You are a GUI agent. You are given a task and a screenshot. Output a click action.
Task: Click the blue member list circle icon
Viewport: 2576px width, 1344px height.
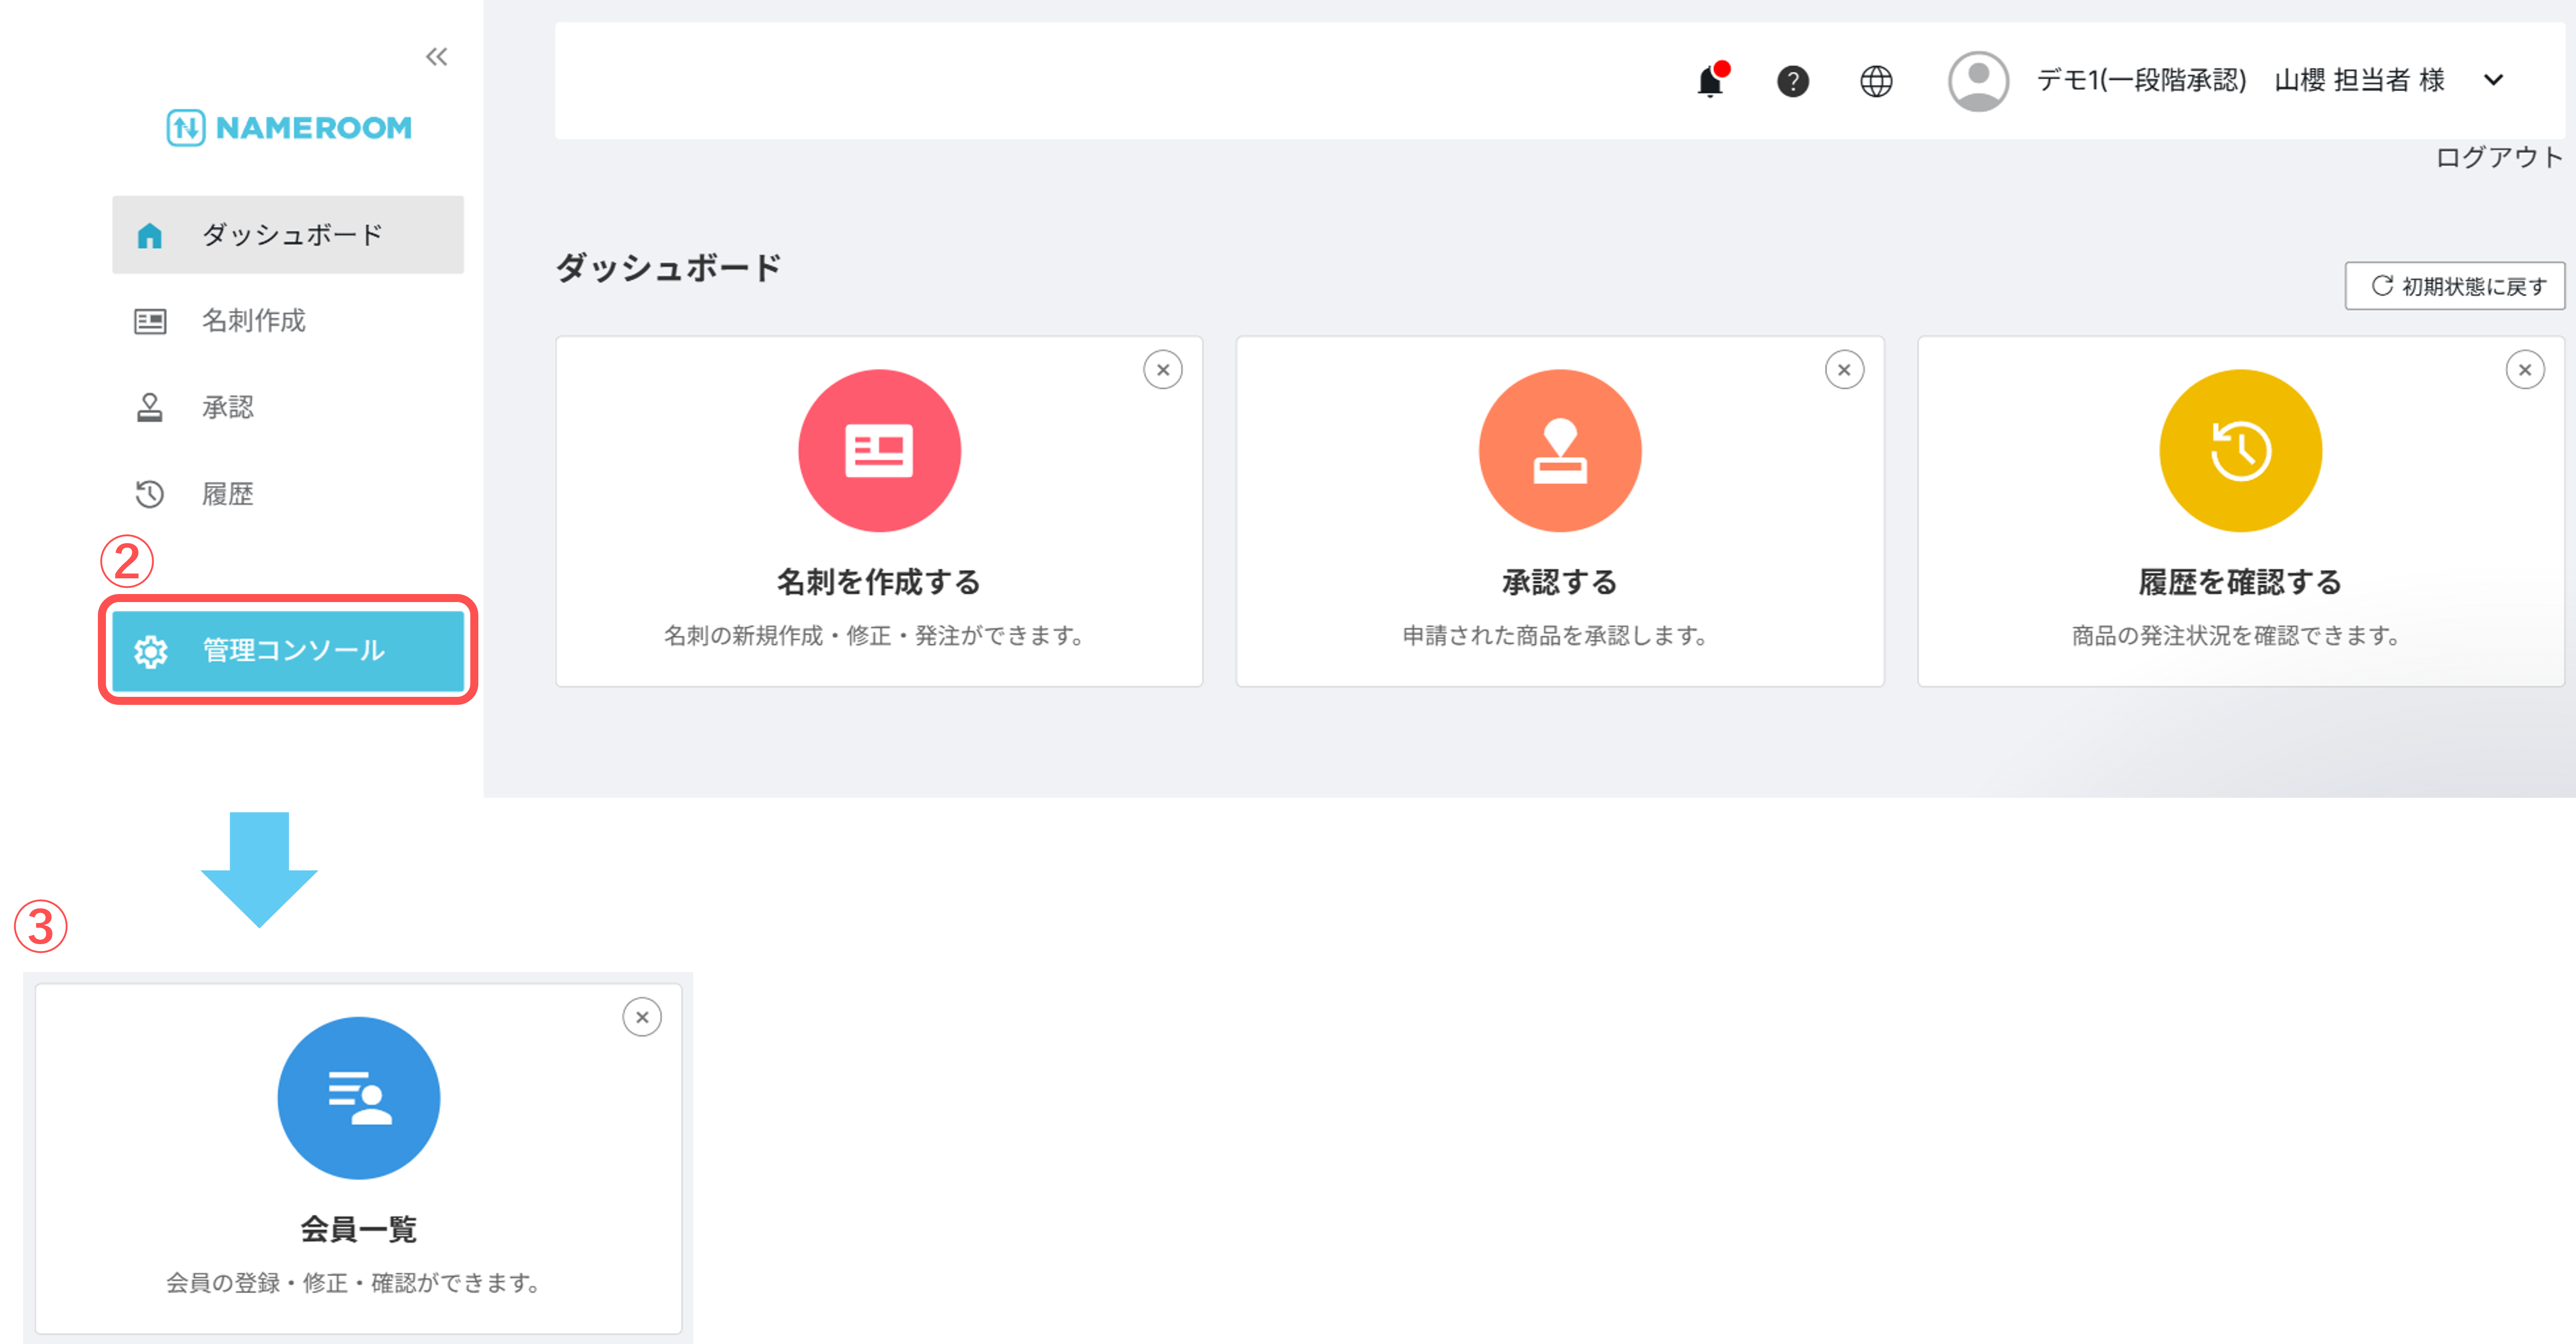tap(358, 1098)
